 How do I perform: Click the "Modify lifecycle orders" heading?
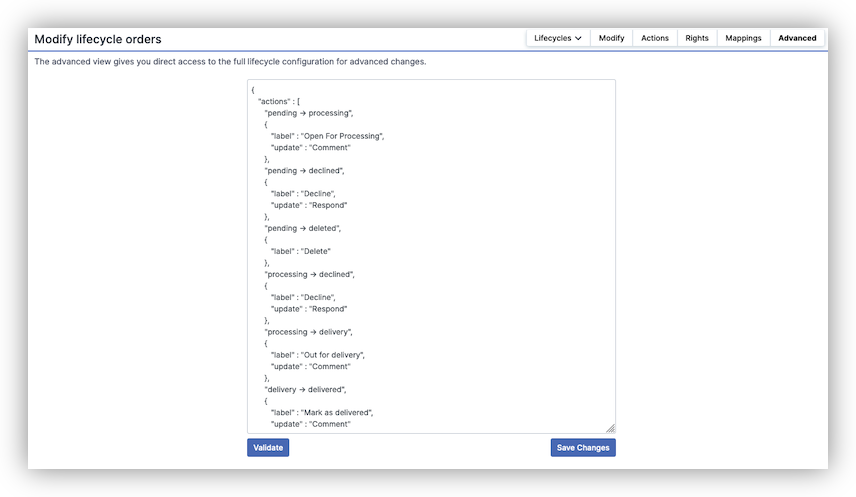pos(98,39)
